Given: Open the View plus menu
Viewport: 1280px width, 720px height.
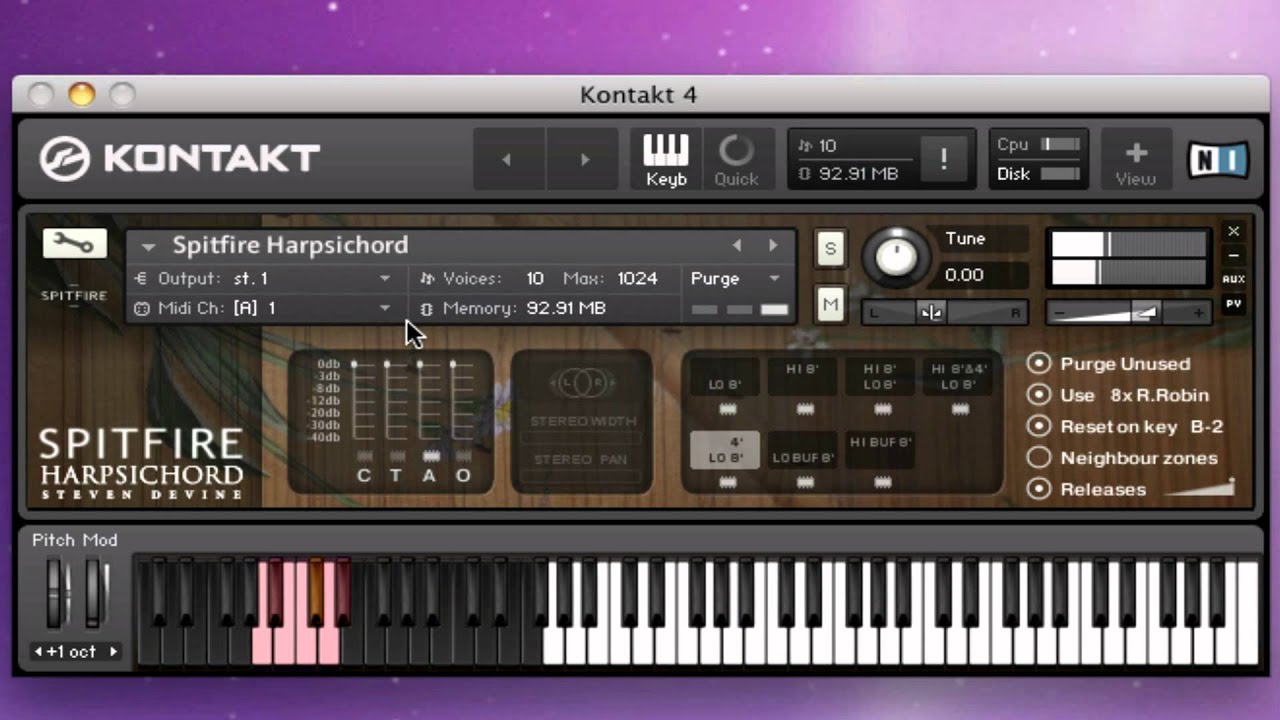Looking at the screenshot, I should (1136, 159).
